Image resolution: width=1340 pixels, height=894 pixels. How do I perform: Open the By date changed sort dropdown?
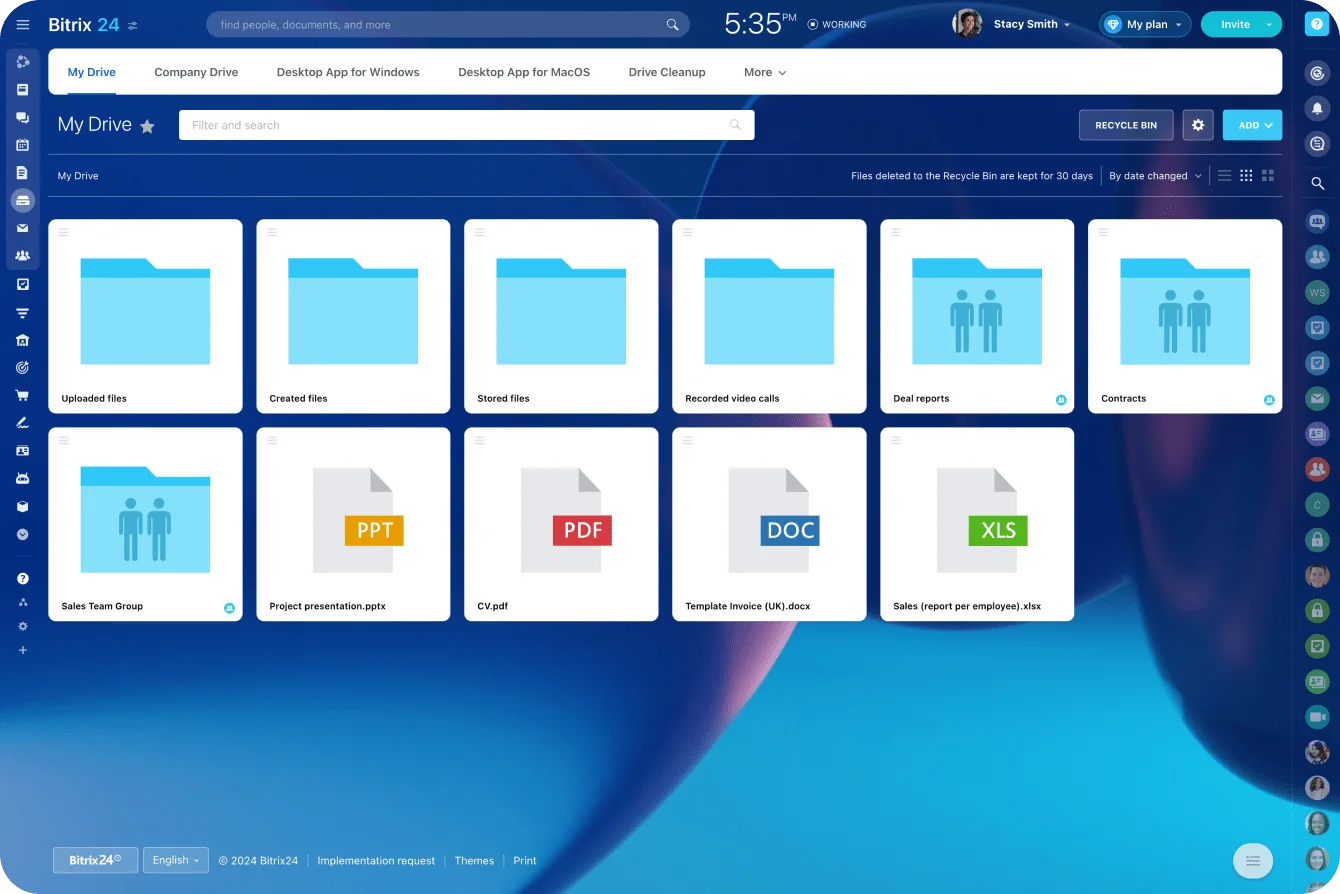click(1154, 176)
